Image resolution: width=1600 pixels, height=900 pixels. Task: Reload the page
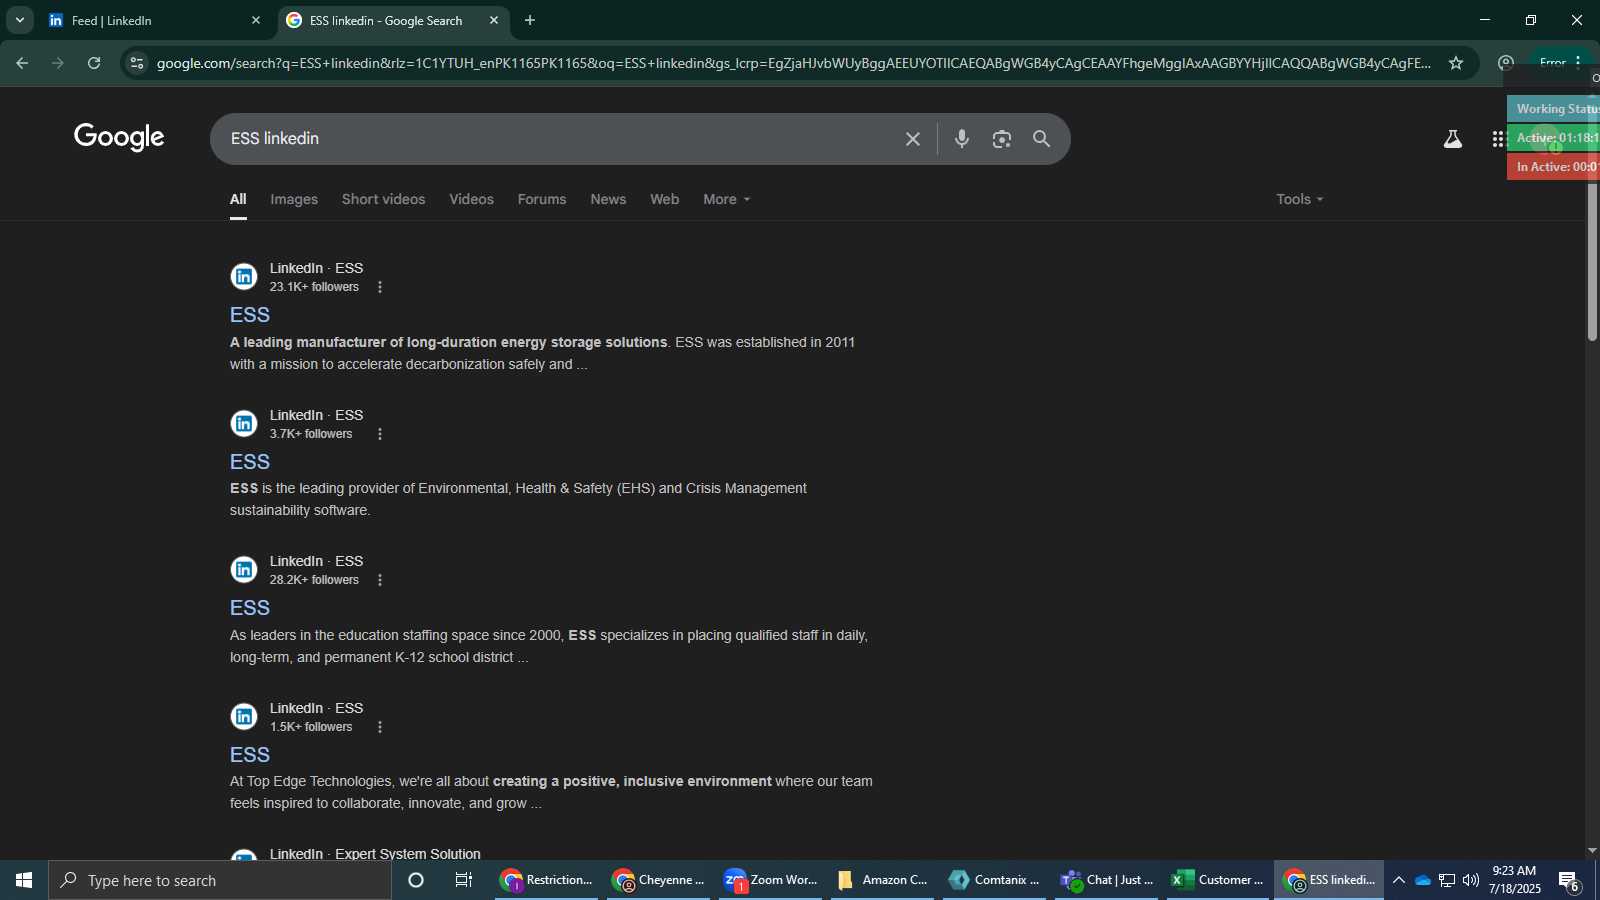point(94,63)
